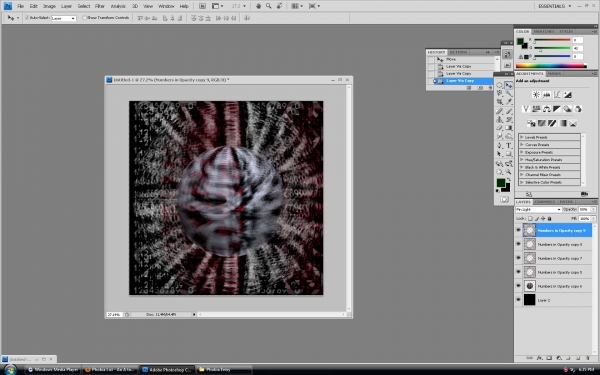Select the Clone Stamp tool
This screenshot has width=600, height=375.
coord(500,119)
